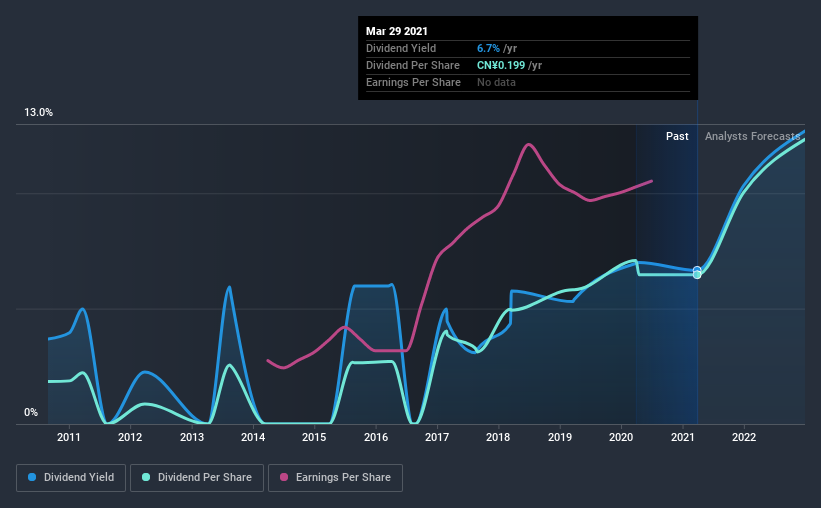
Task: Click the CN¥0.199 Dividend Per Share value
Action: [x=501, y=65]
